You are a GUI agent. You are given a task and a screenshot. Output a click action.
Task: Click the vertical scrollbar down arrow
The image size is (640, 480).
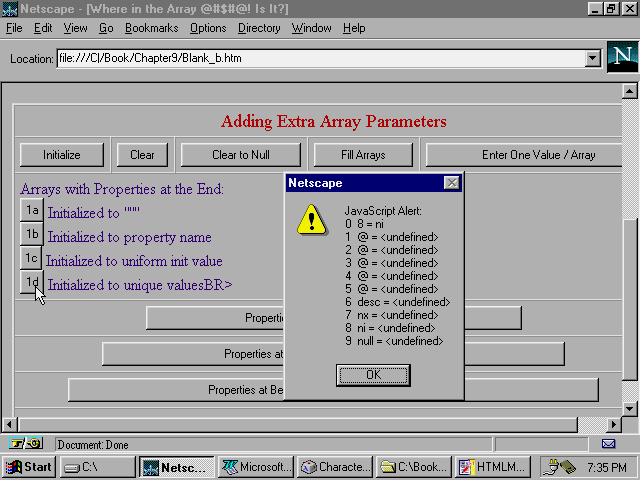[x=629, y=409]
